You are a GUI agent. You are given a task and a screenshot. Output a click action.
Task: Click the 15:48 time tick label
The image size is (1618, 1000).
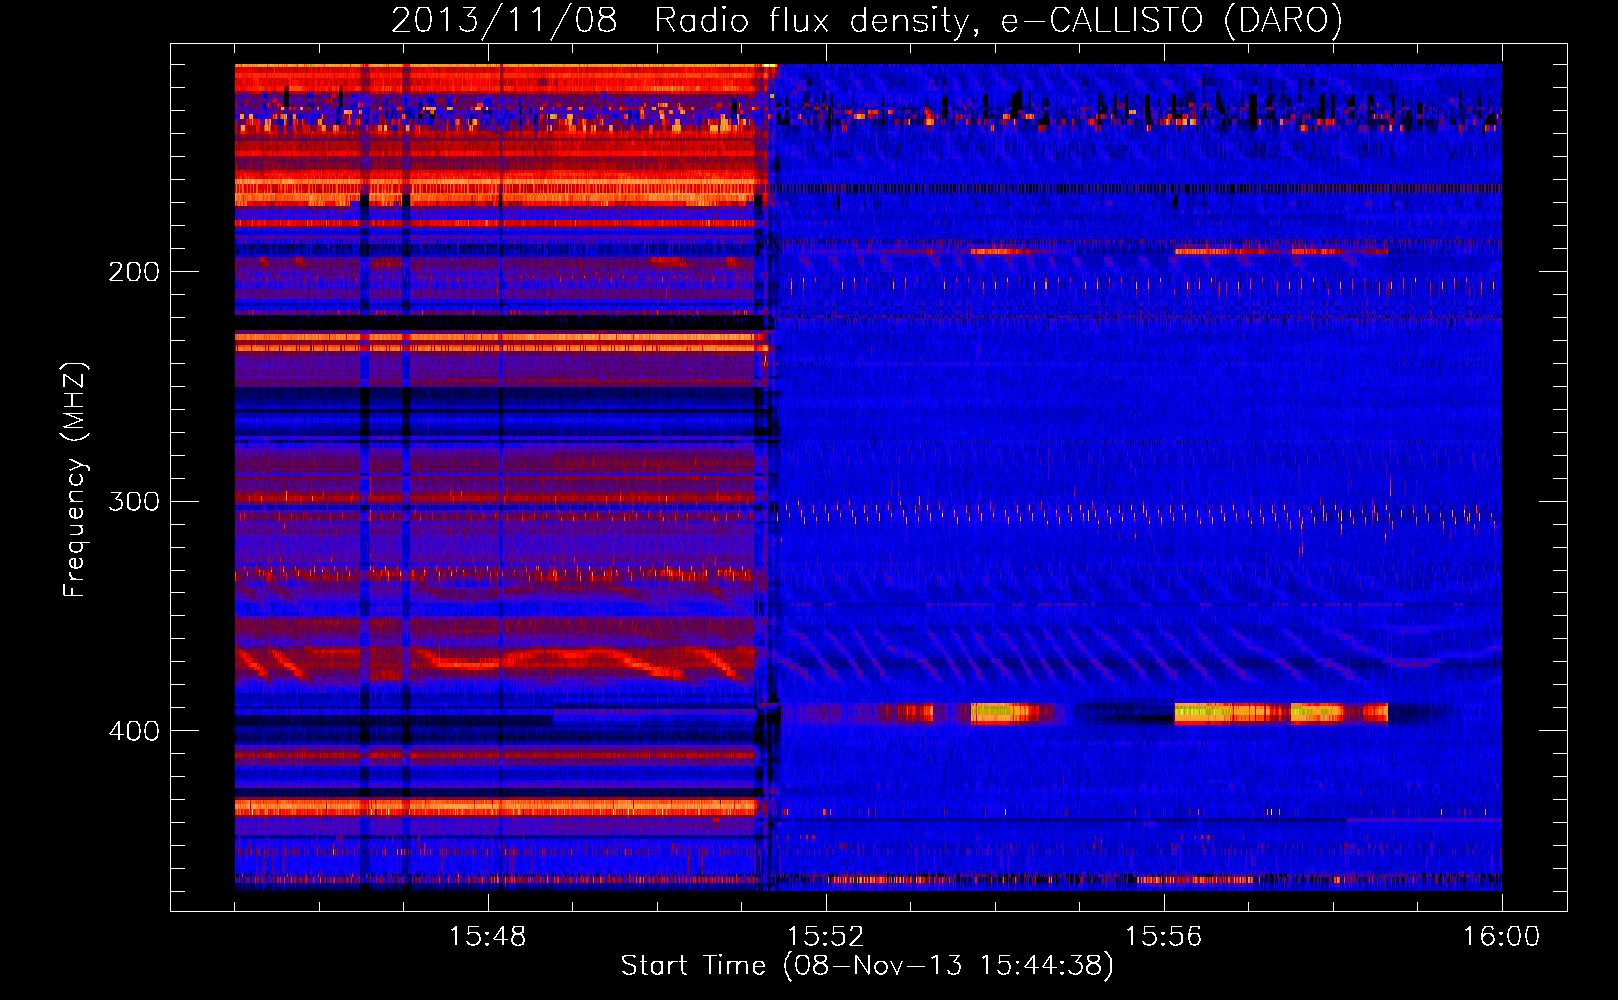(487, 937)
